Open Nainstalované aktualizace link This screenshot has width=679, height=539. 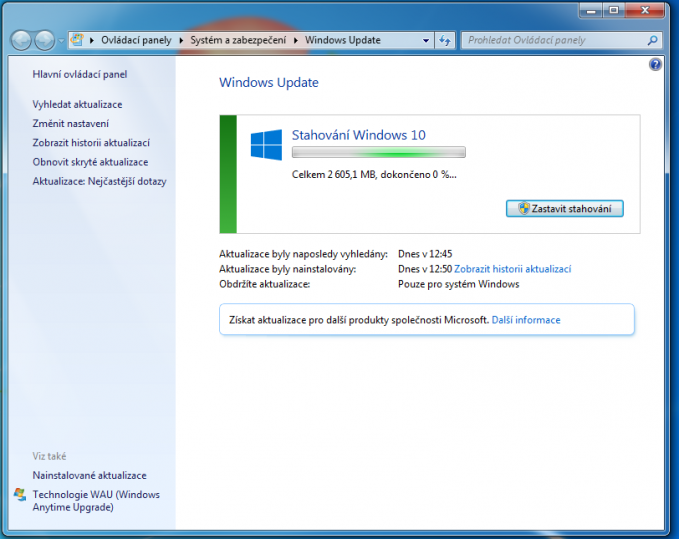(x=89, y=475)
